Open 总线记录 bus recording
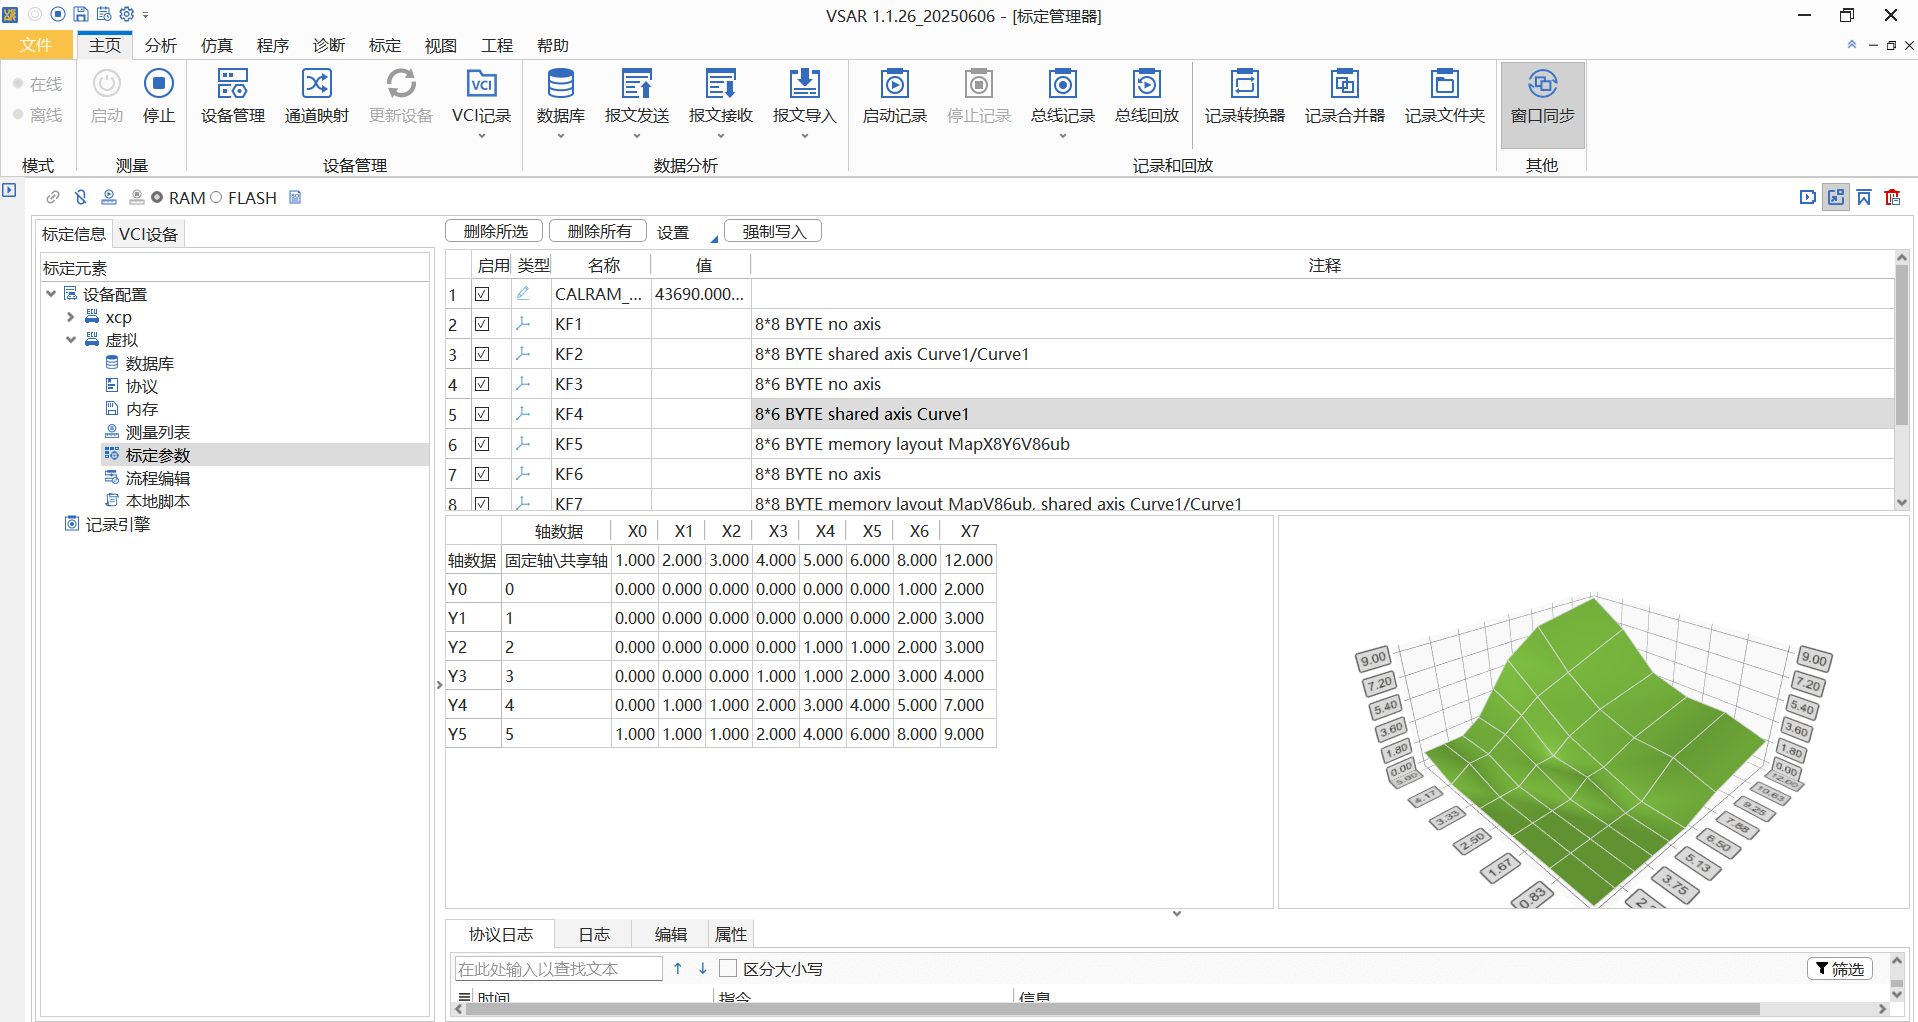Viewport: 1918px width, 1022px height. (1063, 96)
